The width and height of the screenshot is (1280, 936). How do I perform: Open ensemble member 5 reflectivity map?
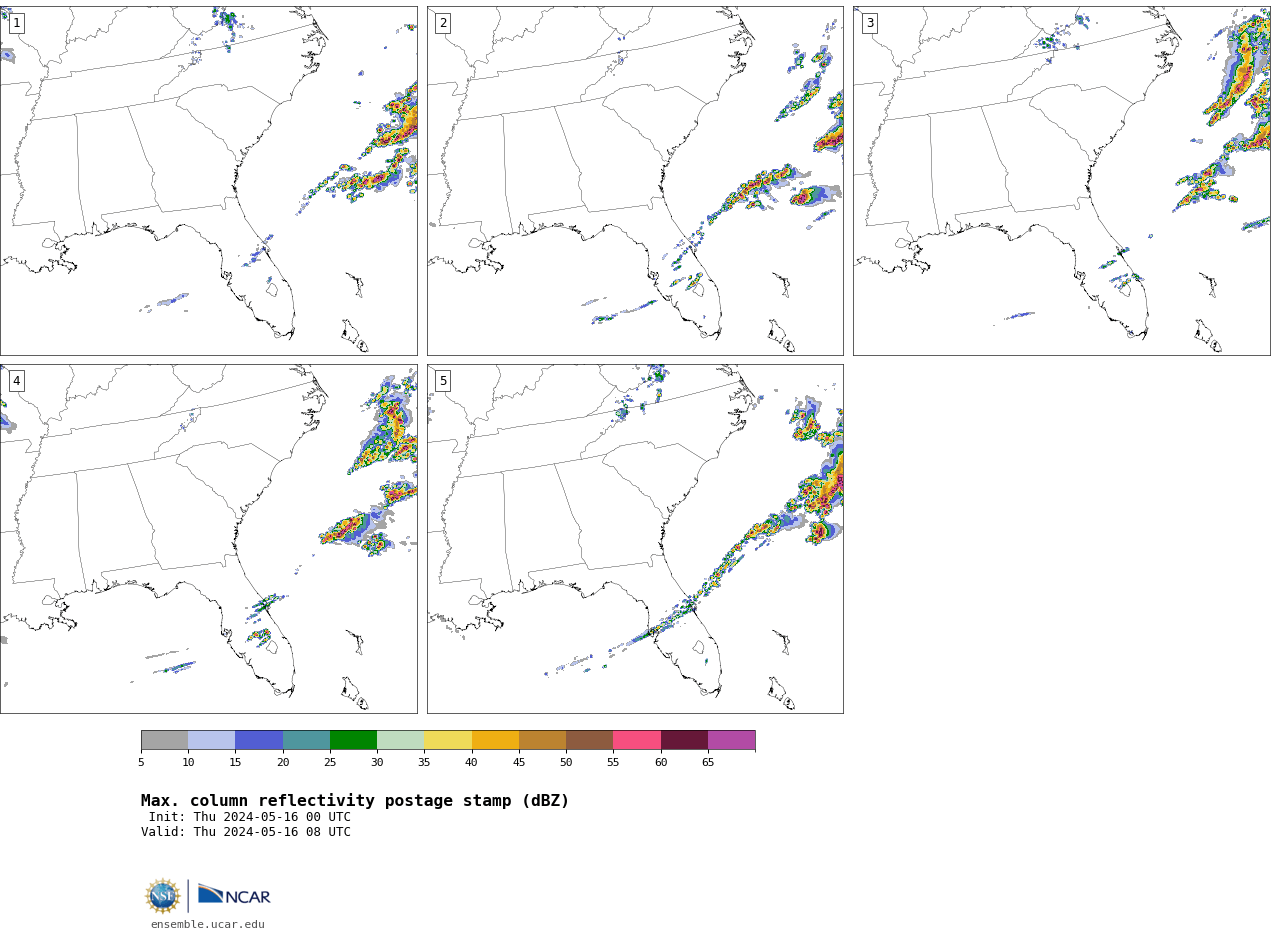[x=635, y=539]
